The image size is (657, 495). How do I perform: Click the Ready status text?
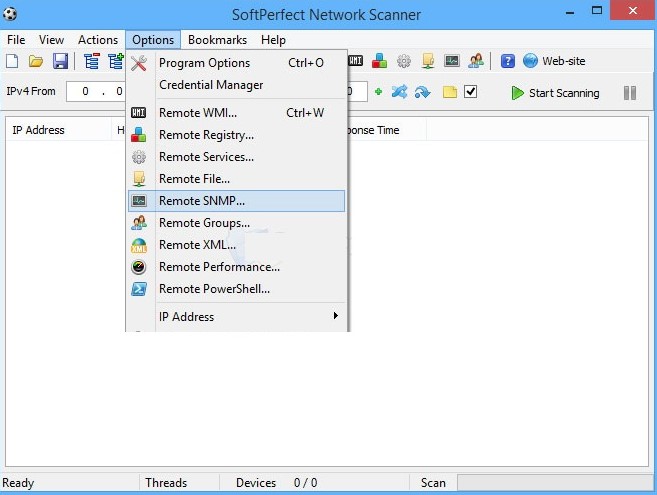click(18, 483)
